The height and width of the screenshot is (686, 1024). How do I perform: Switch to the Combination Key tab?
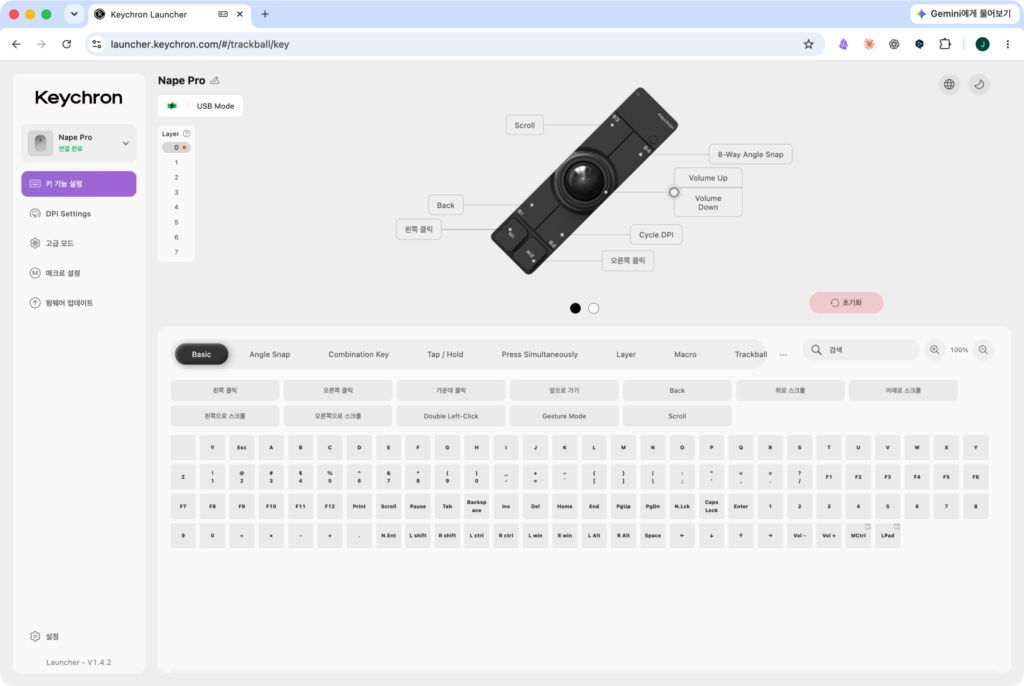click(359, 355)
